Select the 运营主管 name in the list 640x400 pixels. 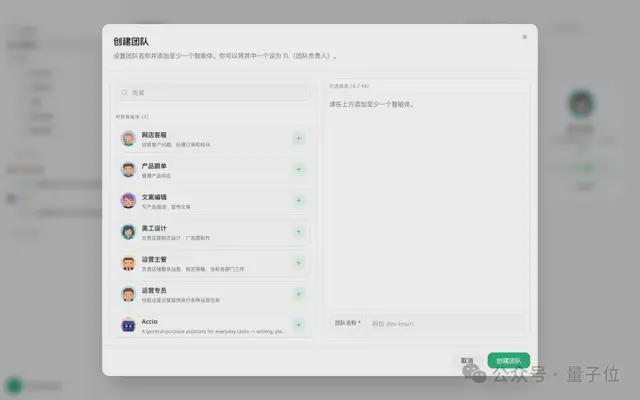(x=154, y=258)
